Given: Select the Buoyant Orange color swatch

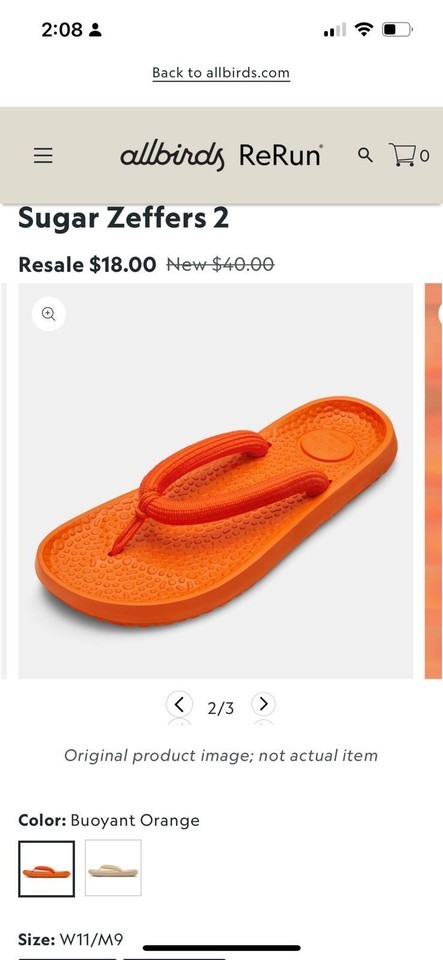Looking at the screenshot, I should 47,868.
